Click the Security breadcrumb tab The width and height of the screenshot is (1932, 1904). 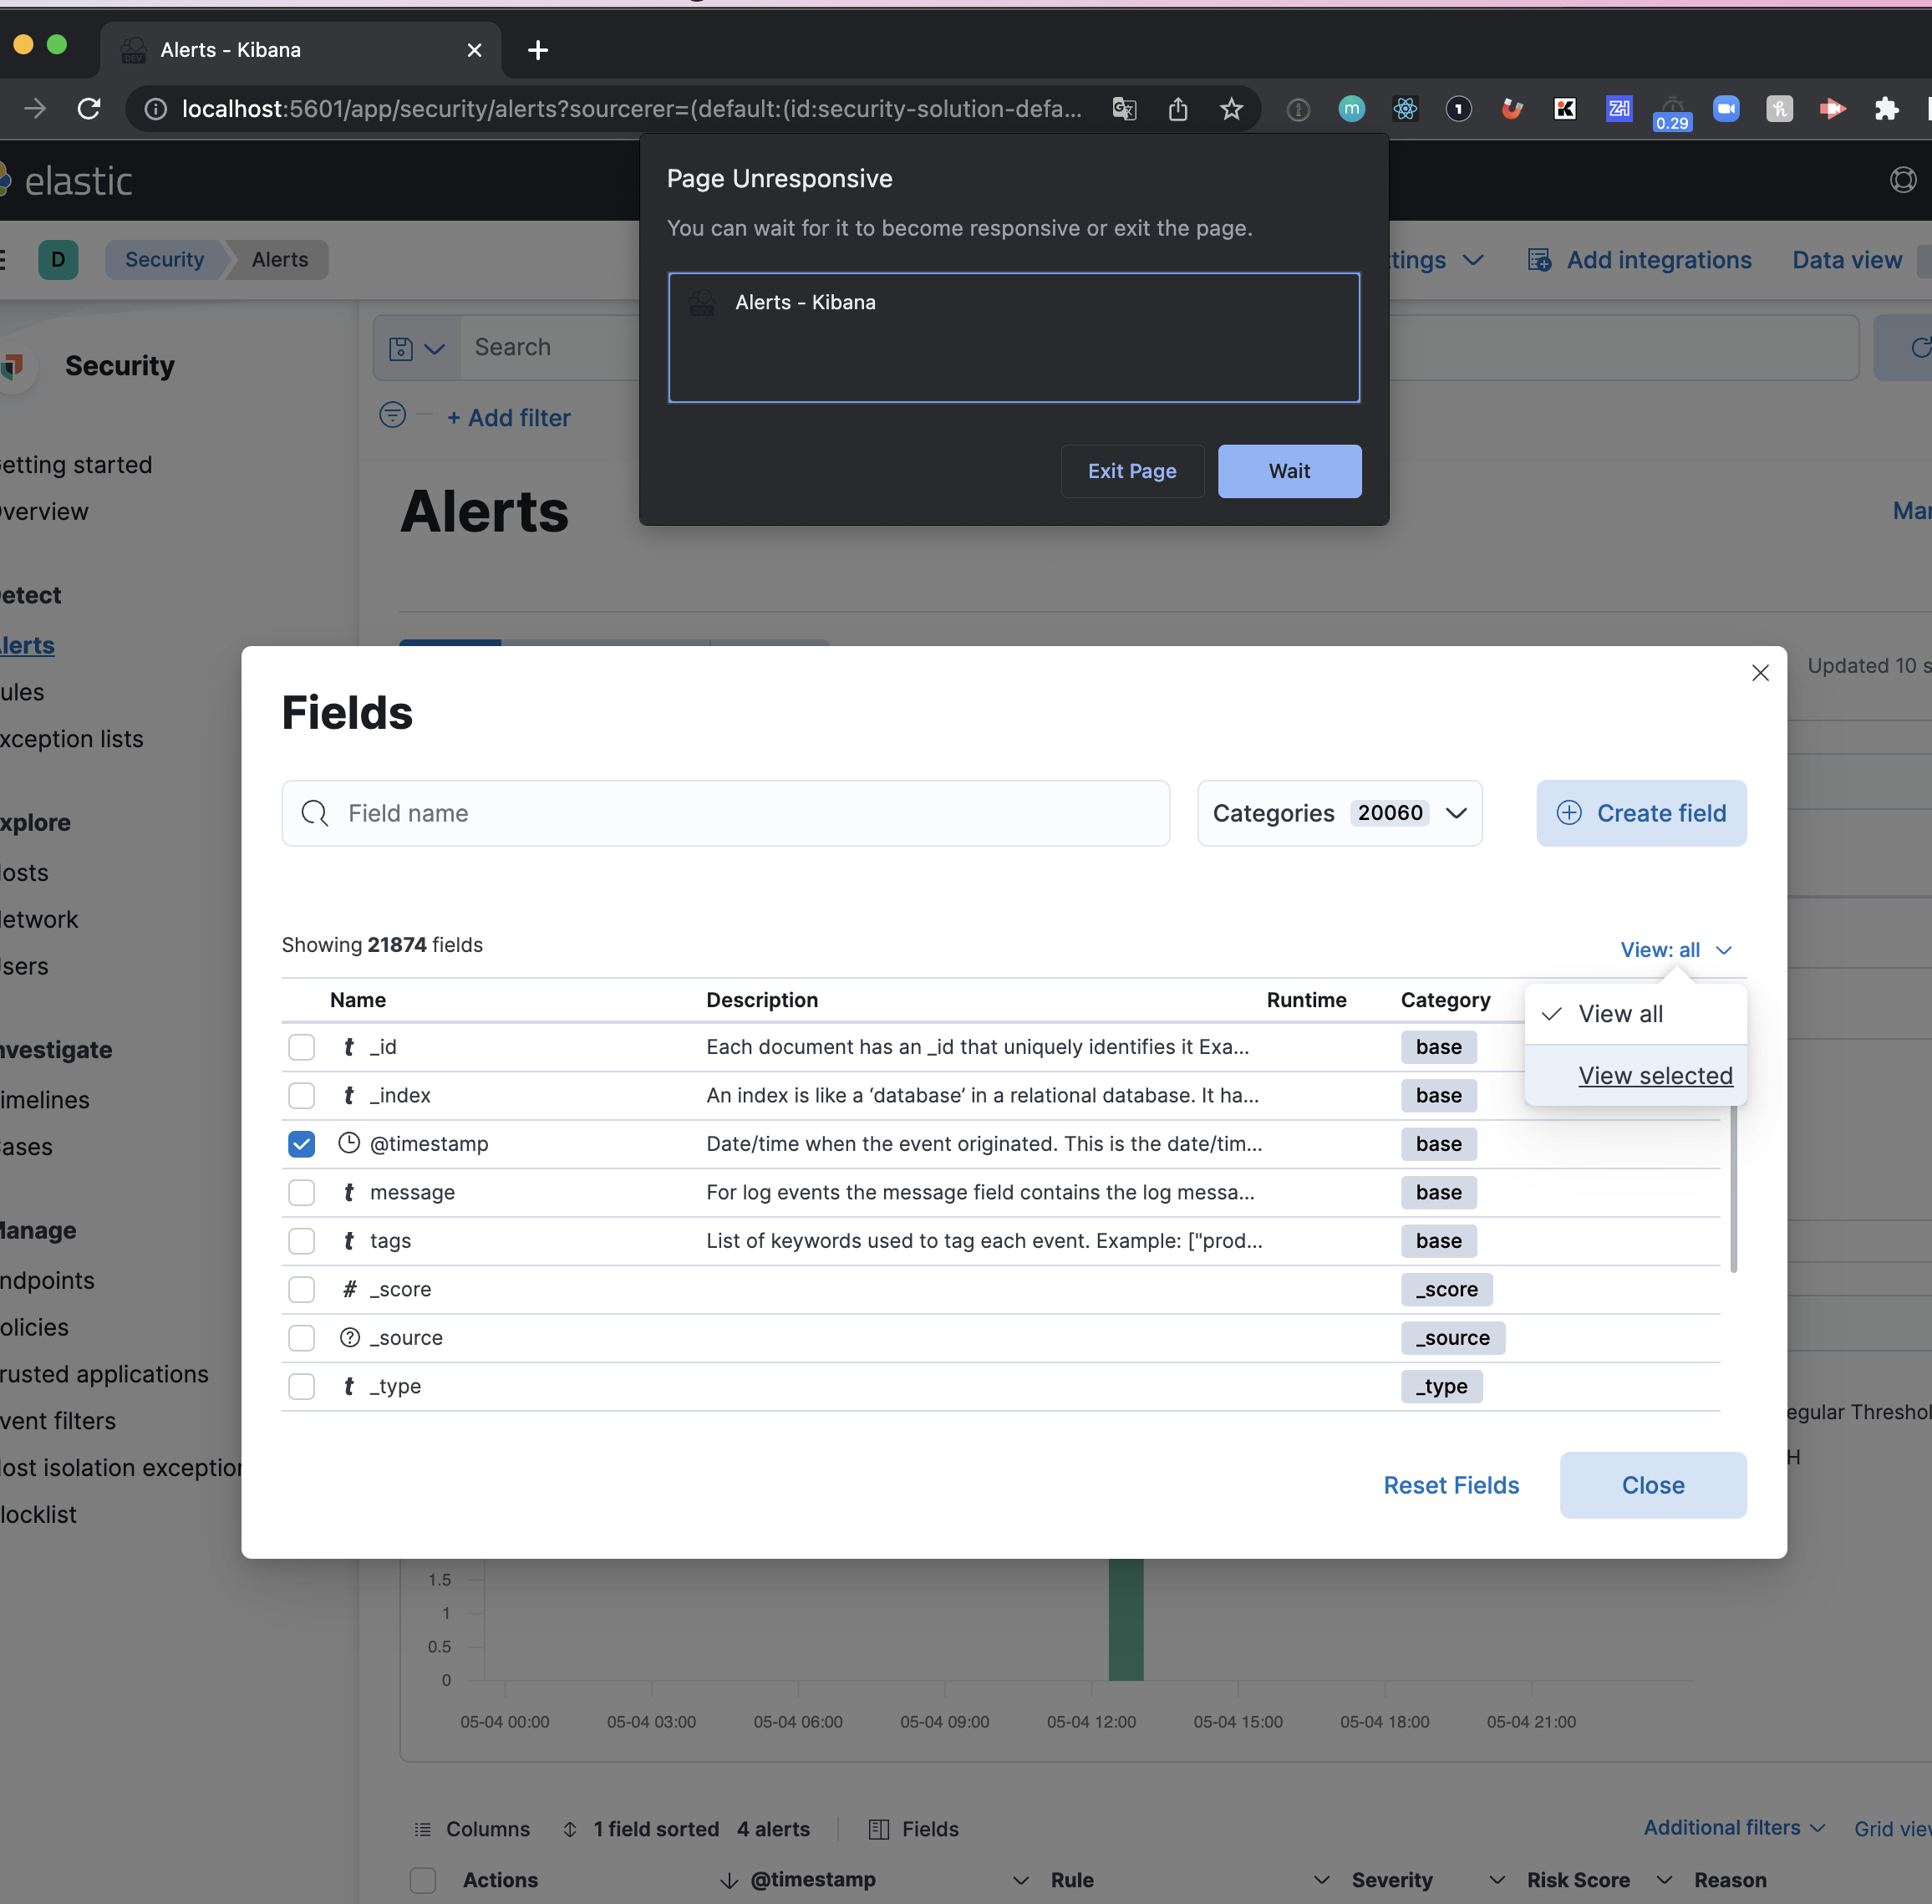click(x=163, y=259)
